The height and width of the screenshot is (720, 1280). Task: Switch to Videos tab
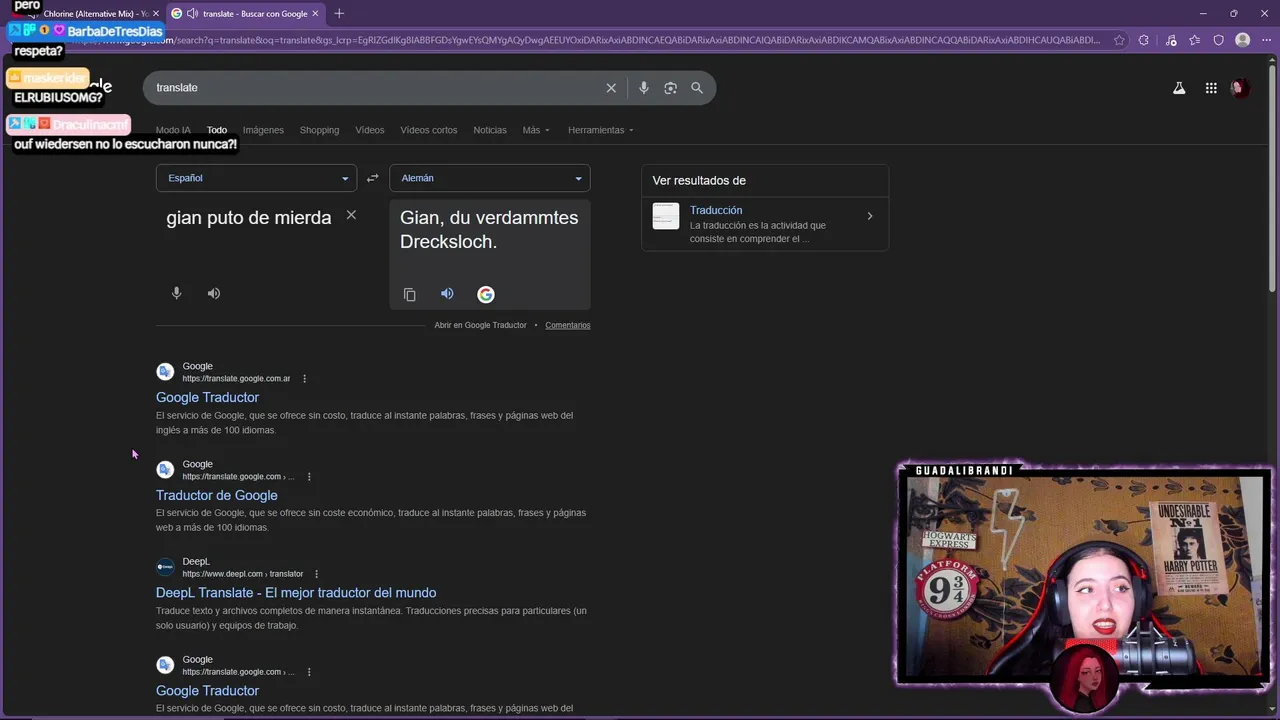[370, 130]
